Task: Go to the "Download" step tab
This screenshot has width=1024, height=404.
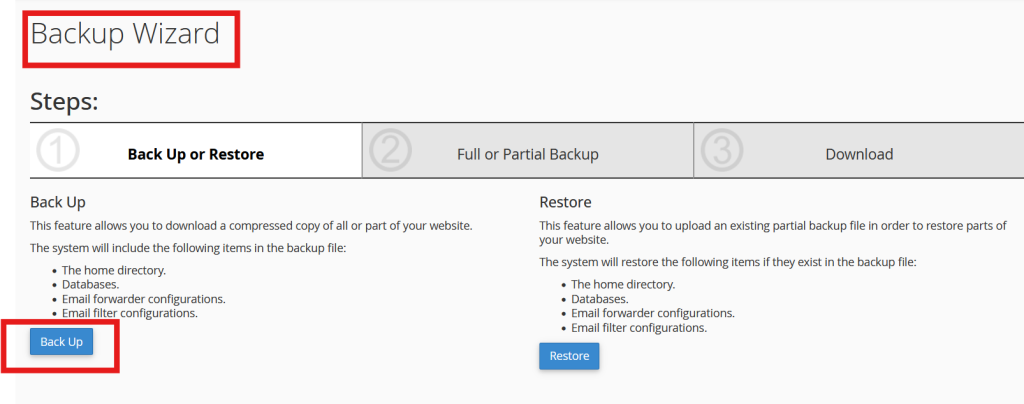Action: [x=859, y=154]
